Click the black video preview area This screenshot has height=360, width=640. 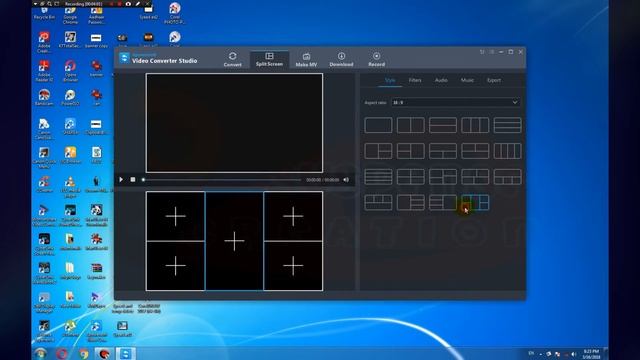(x=234, y=123)
